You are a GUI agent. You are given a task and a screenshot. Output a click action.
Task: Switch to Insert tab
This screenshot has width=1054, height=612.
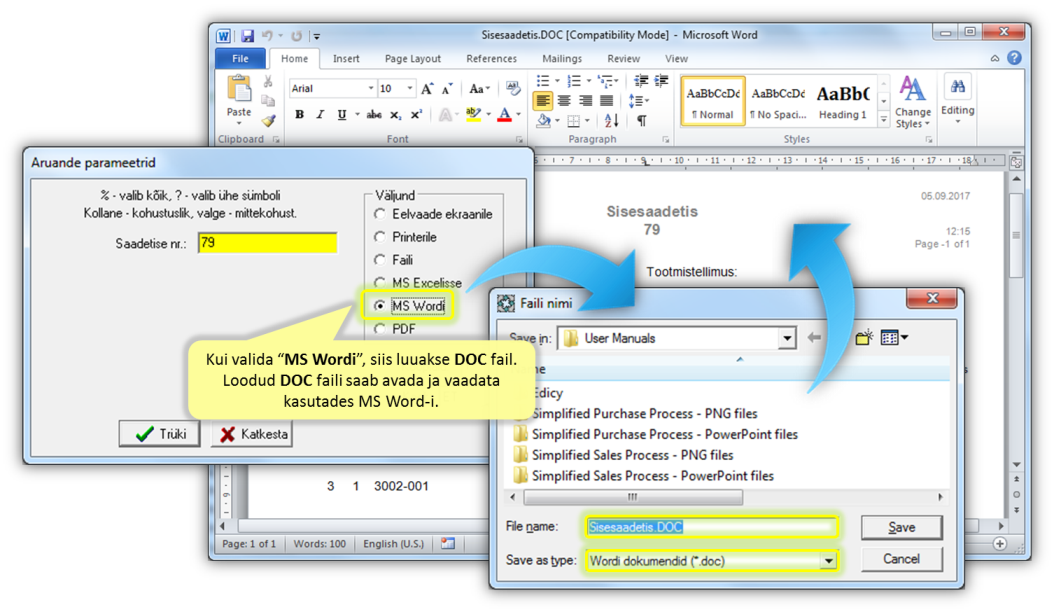(x=346, y=59)
